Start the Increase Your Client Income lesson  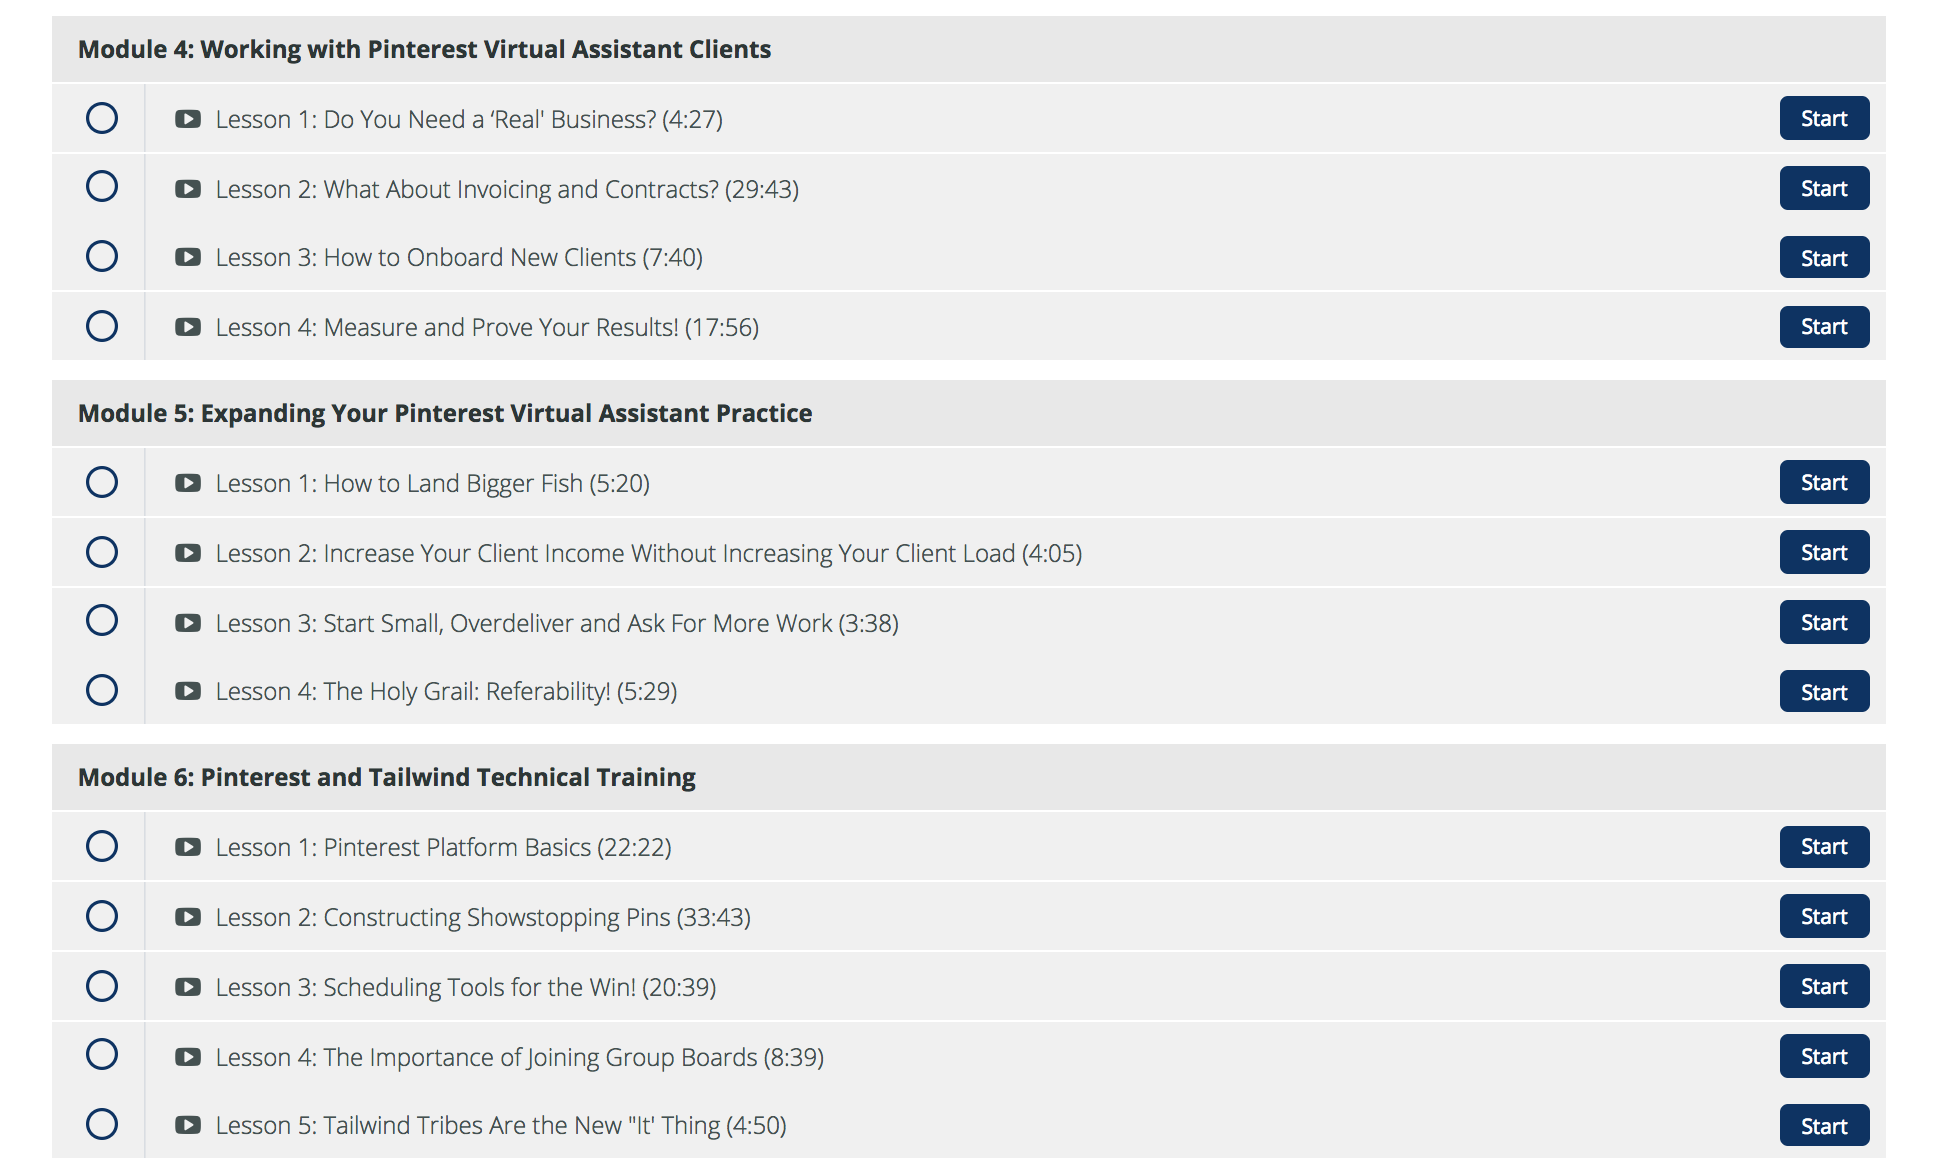coord(1824,552)
